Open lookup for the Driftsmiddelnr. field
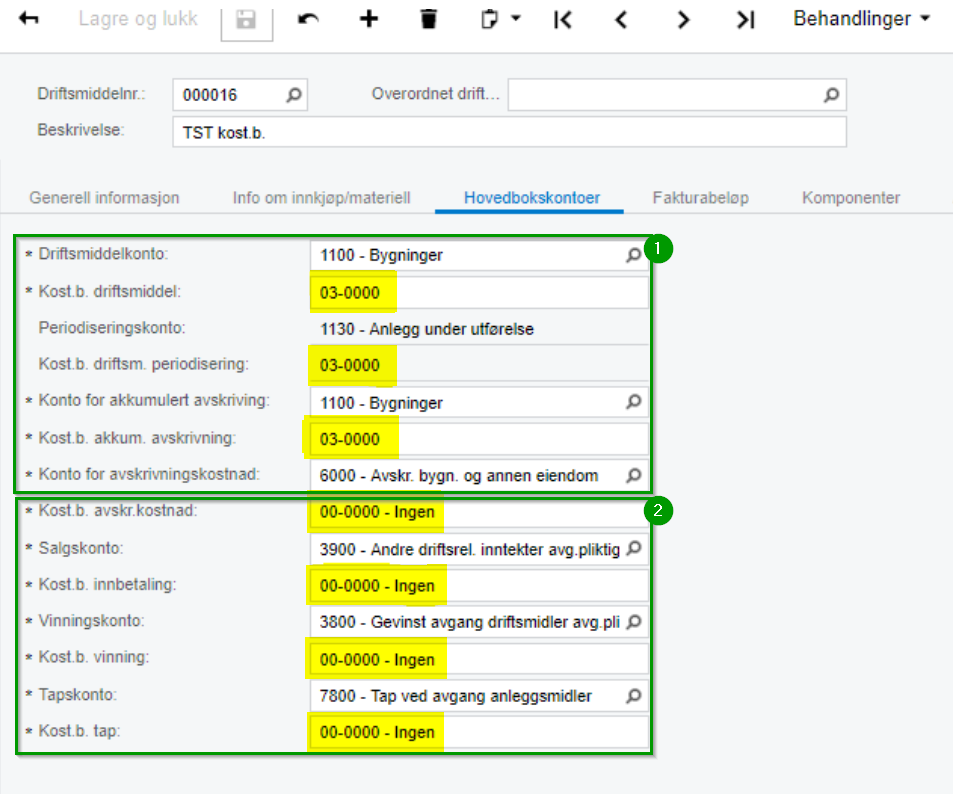 pos(294,95)
